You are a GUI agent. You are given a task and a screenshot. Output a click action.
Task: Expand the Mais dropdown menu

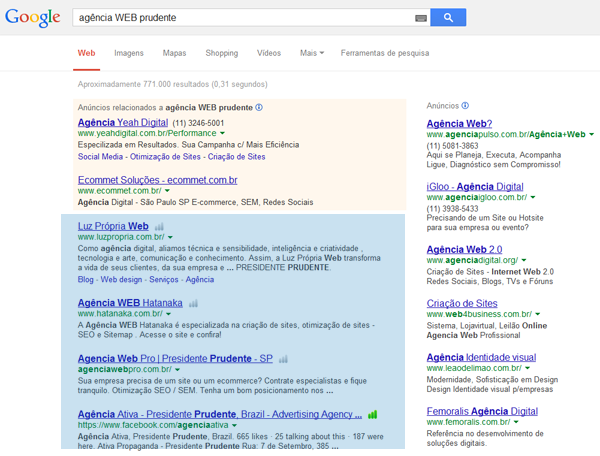pos(312,53)
